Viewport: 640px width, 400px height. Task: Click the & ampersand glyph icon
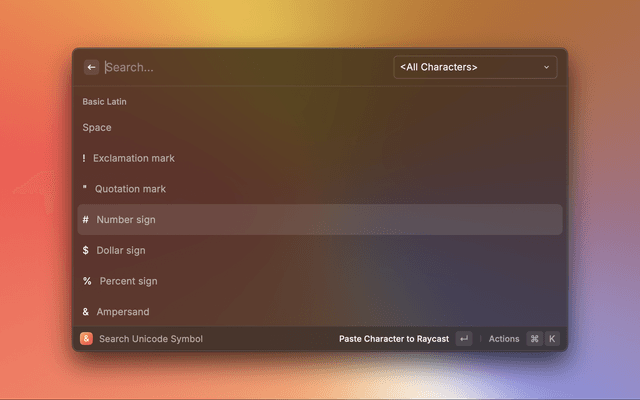pyautogui.click(x=86, y=312)
